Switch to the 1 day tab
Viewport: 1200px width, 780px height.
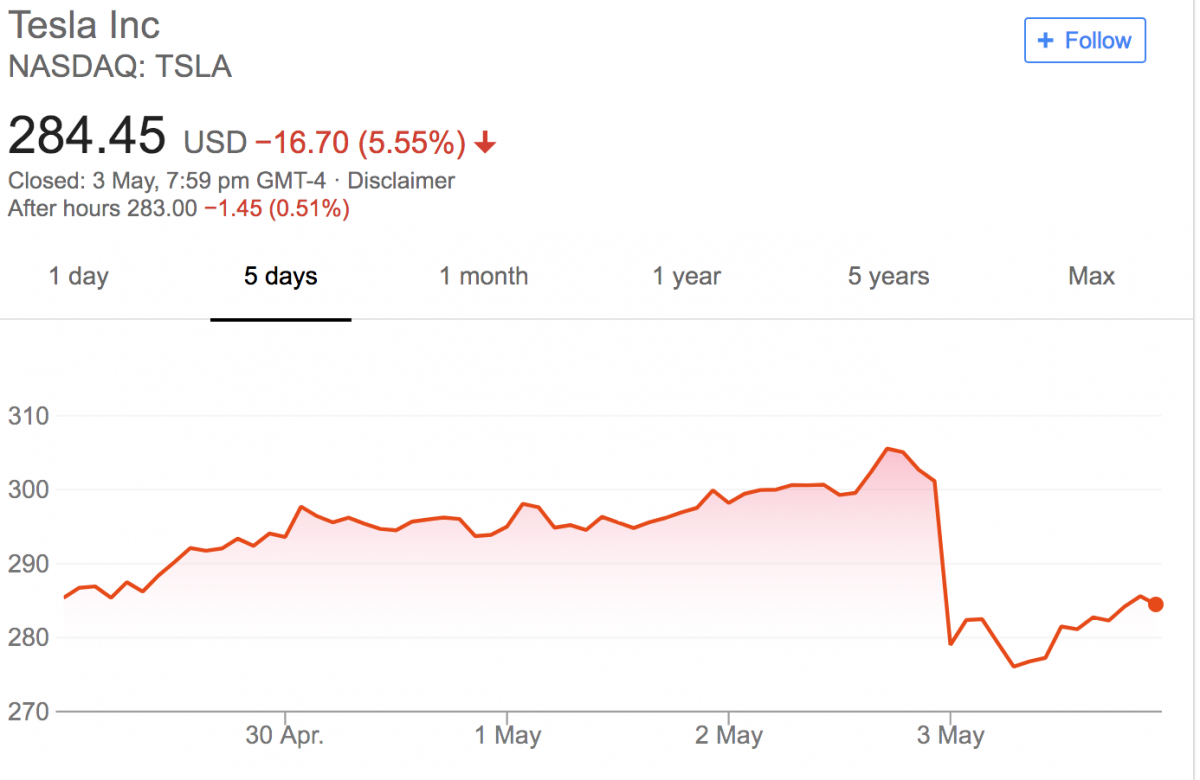coord(78,277)
